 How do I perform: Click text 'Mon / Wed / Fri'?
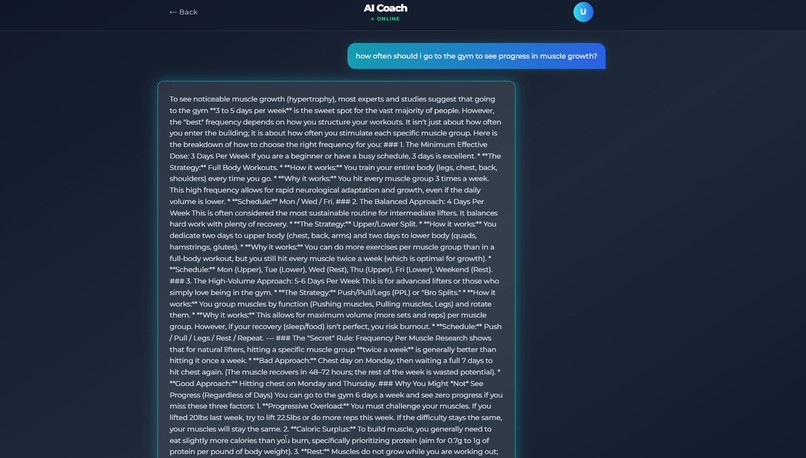[x=305, y=201]
